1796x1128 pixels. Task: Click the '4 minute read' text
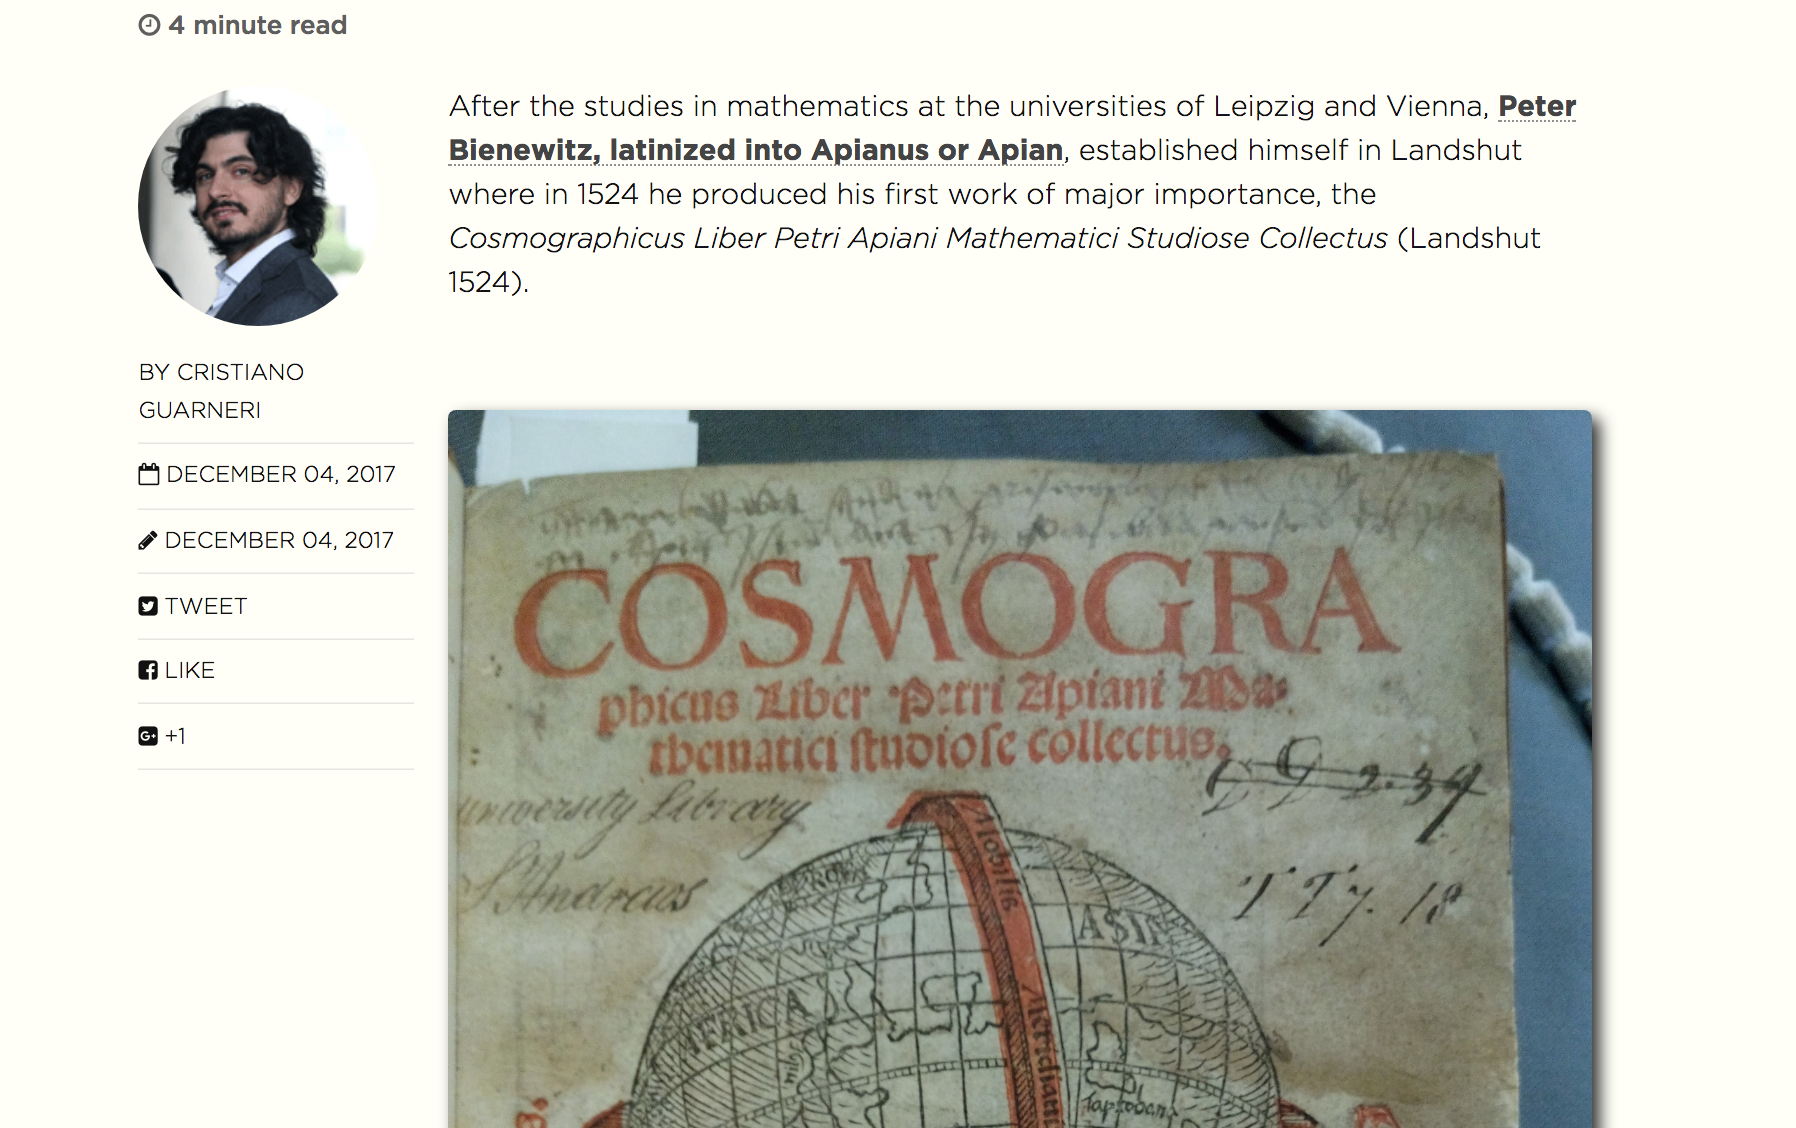pyautogui.click(x=258, y=25)
